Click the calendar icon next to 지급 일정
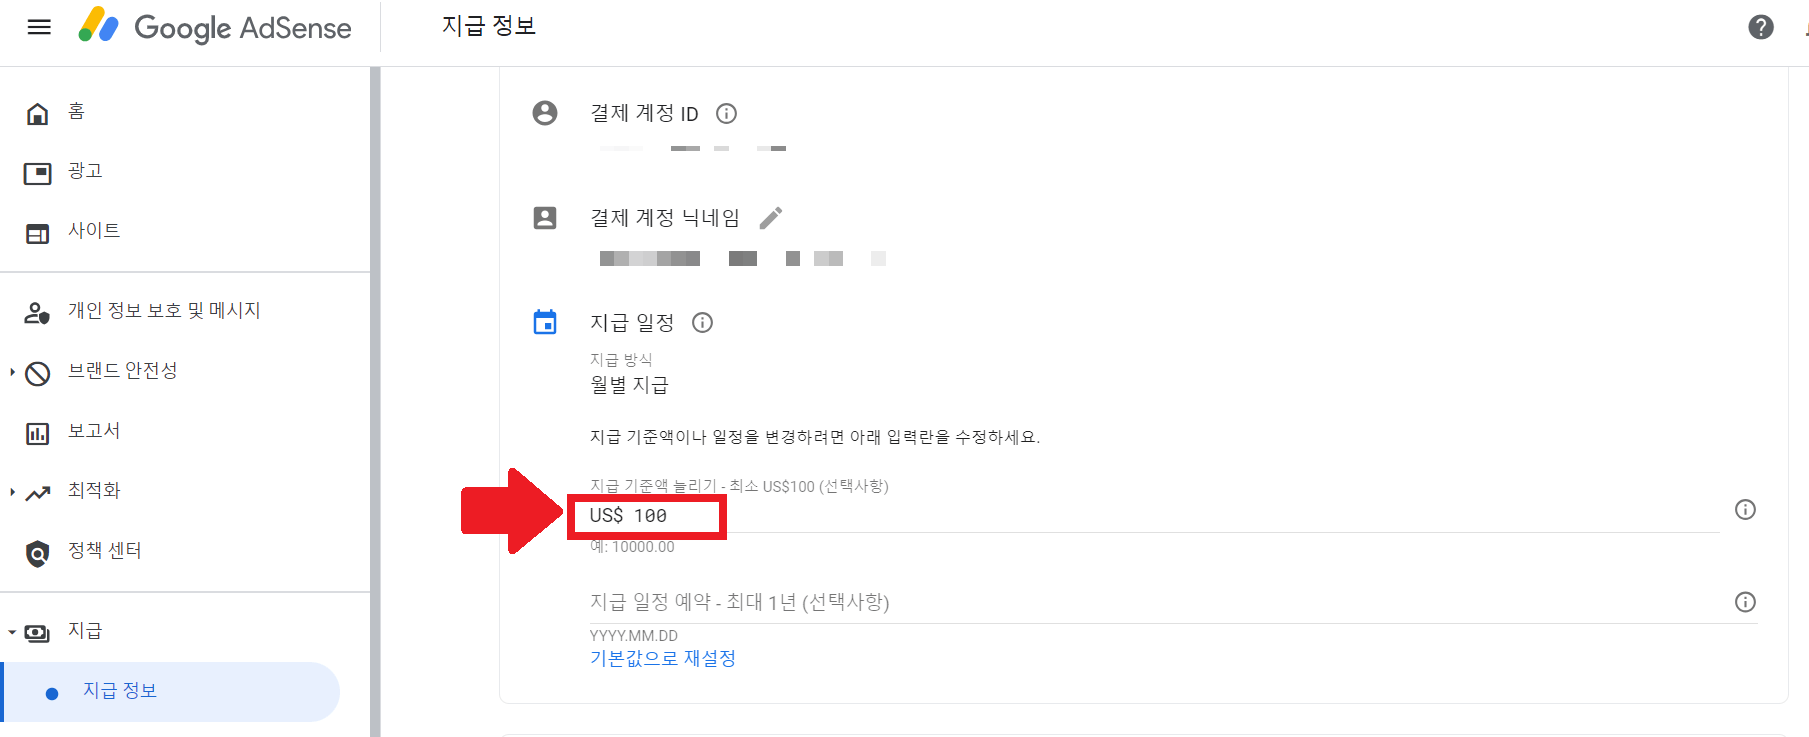This screenshot has height=737, width=1809. point(545,321)
